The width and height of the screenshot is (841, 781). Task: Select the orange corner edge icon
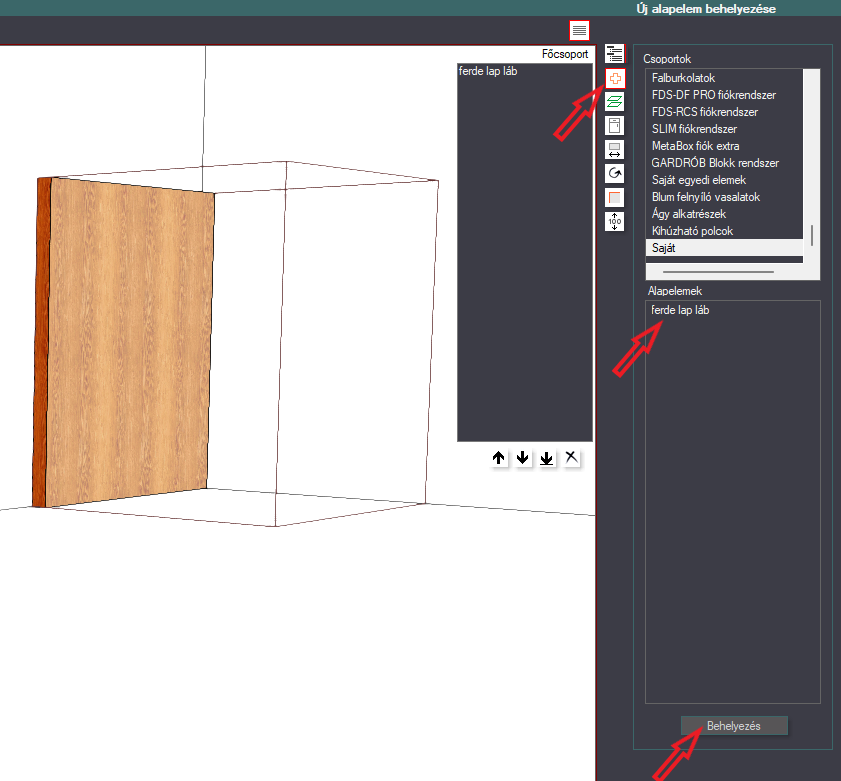pyautogui.click(x=615, y=197)
